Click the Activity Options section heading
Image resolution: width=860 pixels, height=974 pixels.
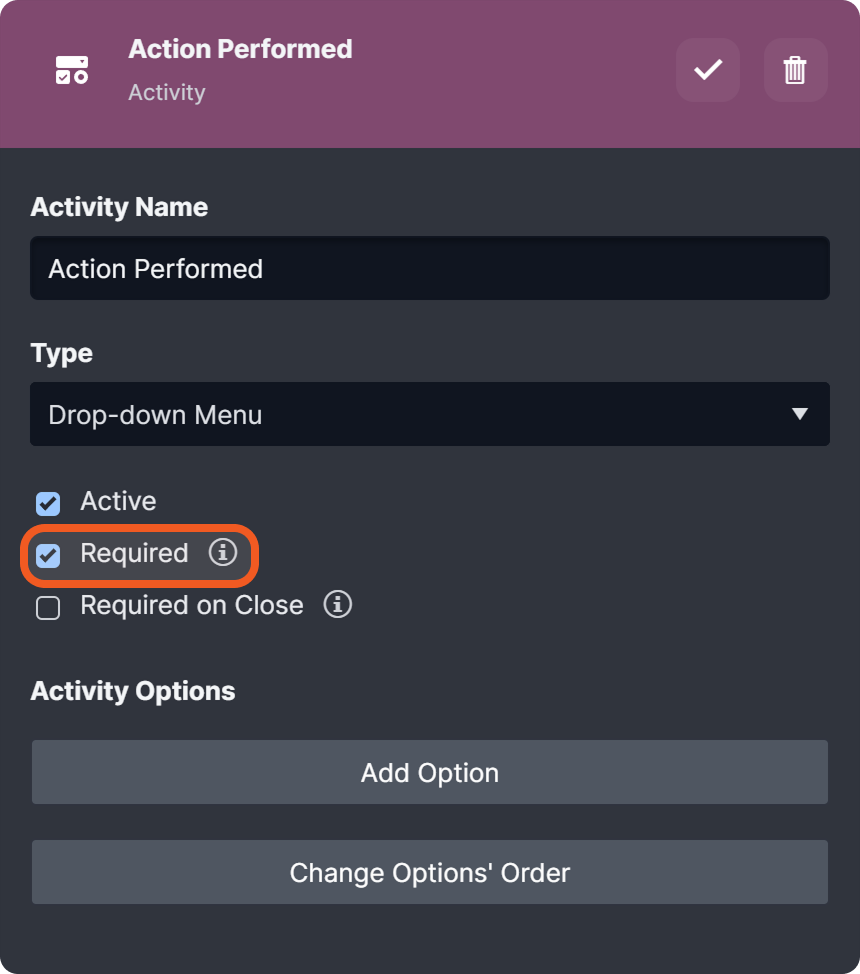133,691
